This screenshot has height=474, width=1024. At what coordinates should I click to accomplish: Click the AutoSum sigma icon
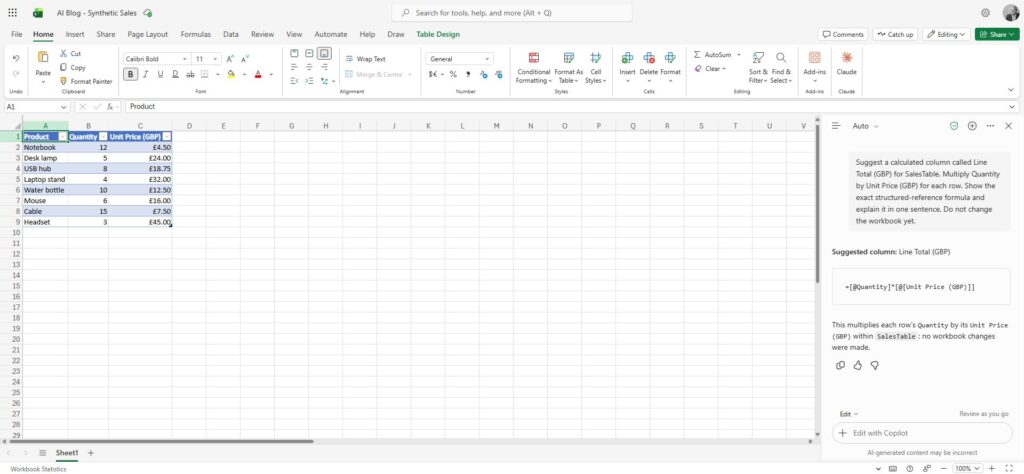click(697, 55)
